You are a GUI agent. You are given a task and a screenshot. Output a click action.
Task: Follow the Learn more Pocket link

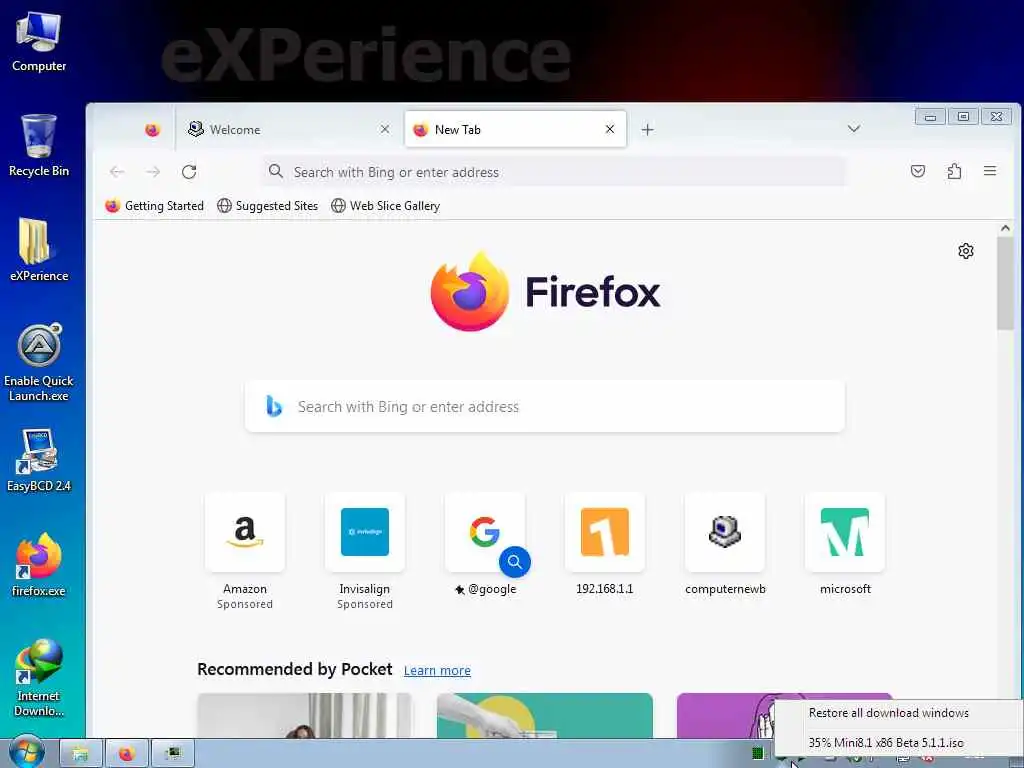(x=437, y=671)
